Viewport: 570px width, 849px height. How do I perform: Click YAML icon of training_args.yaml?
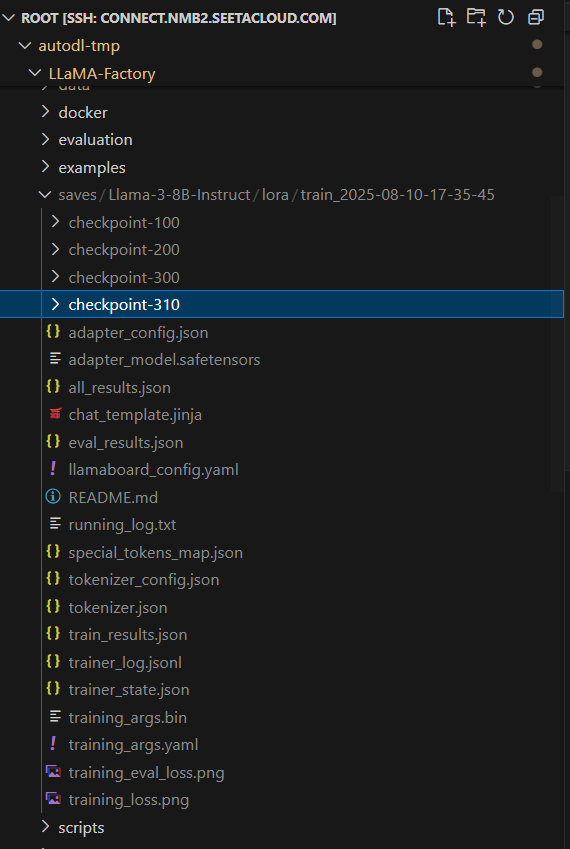[x=53, y=744]
